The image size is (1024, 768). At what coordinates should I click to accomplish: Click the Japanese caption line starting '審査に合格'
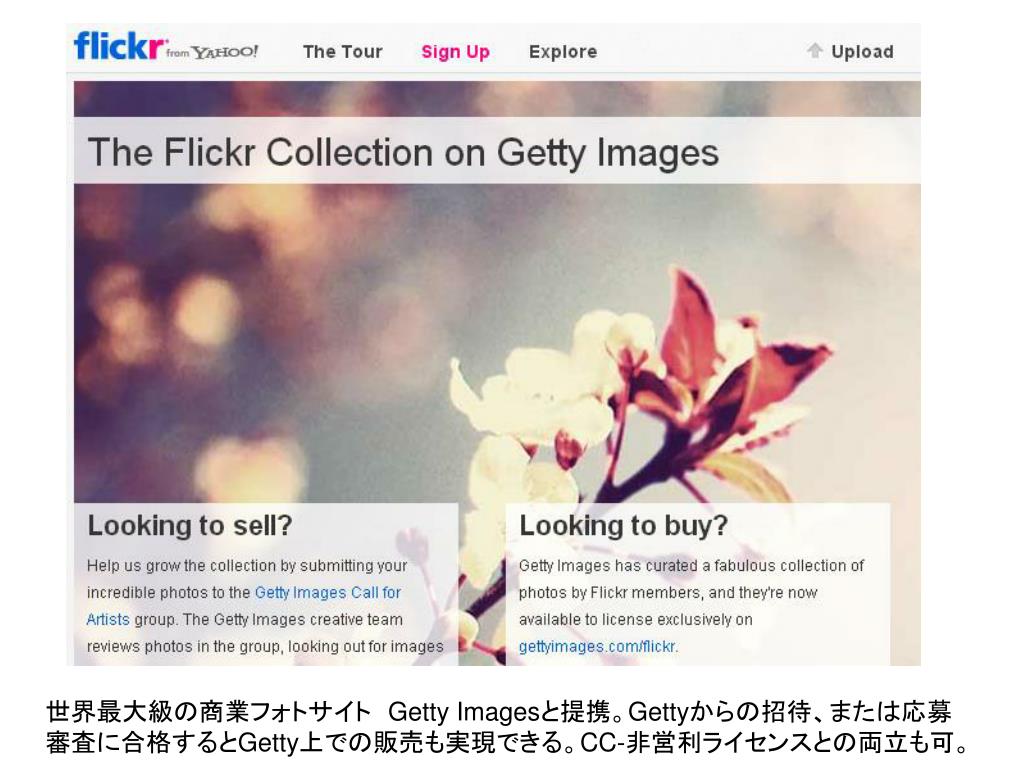pyautogui.click(x=507, y=743)
